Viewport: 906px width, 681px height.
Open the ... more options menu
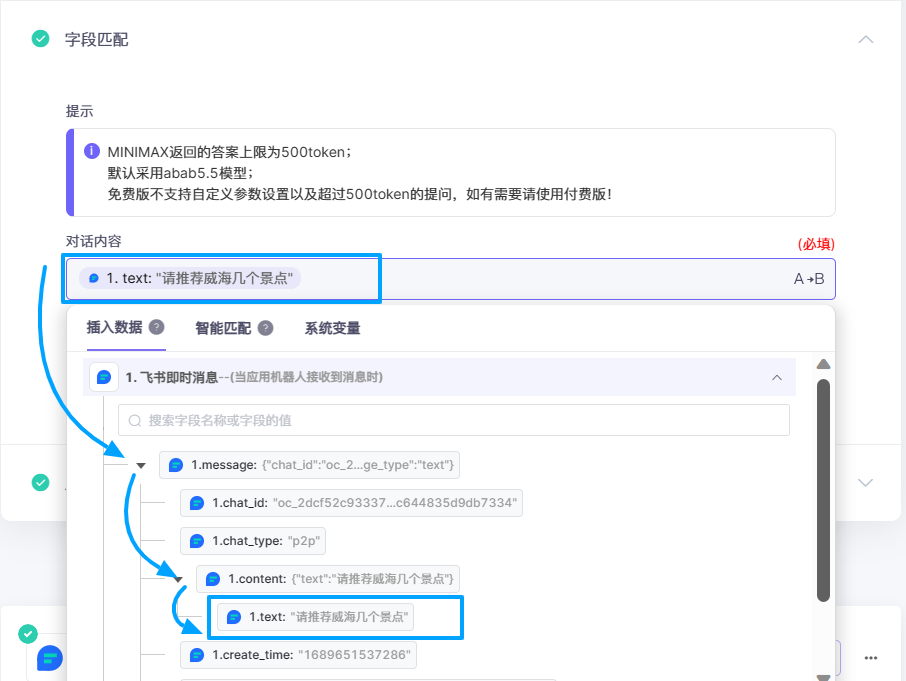click(869, 658)
